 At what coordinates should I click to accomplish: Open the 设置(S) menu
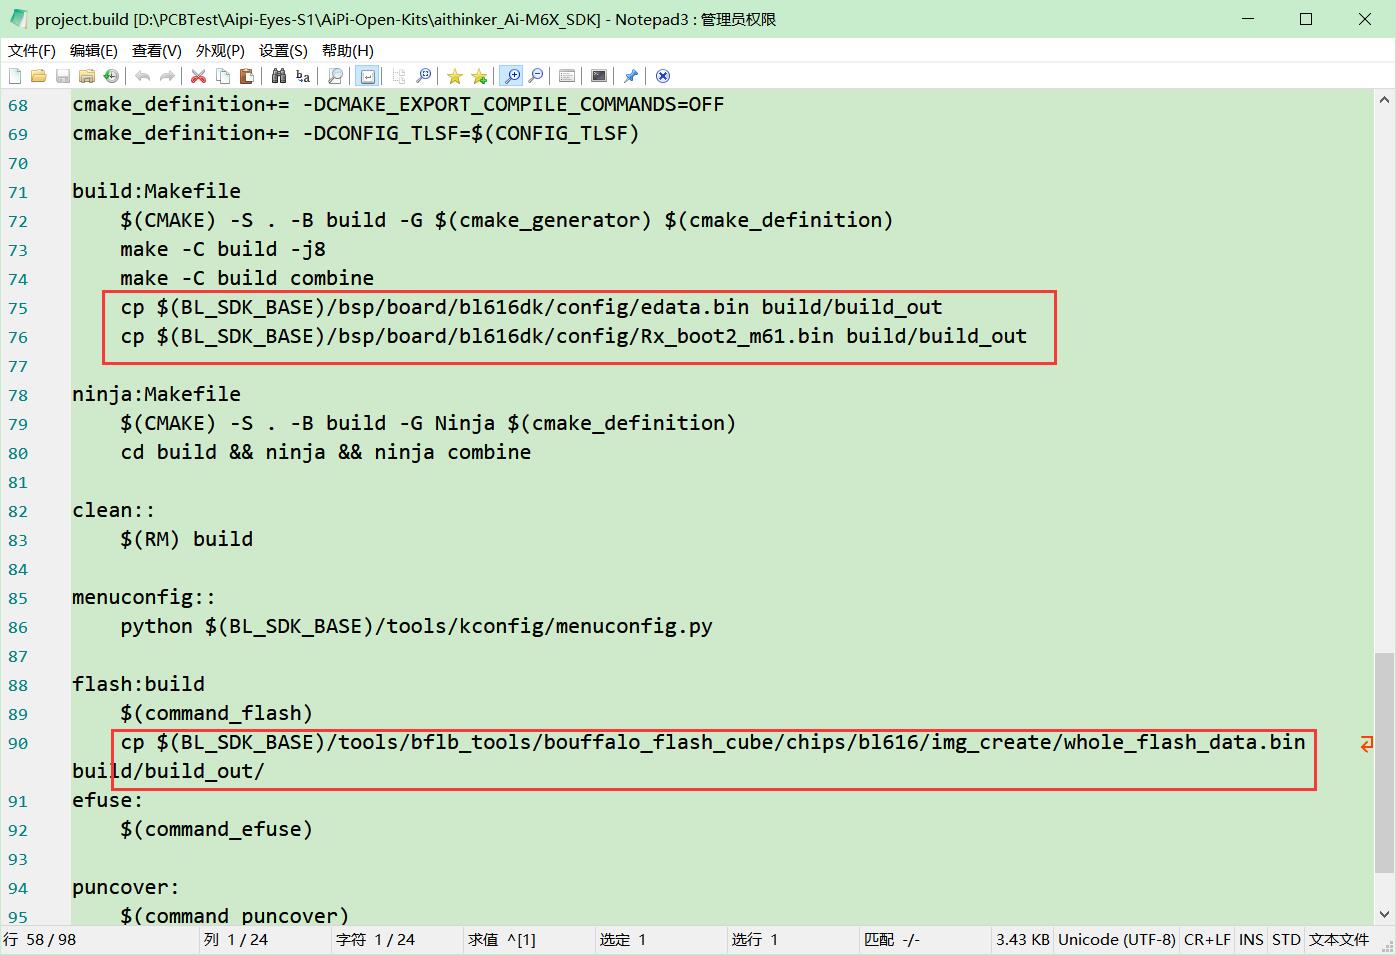point(283,50)
